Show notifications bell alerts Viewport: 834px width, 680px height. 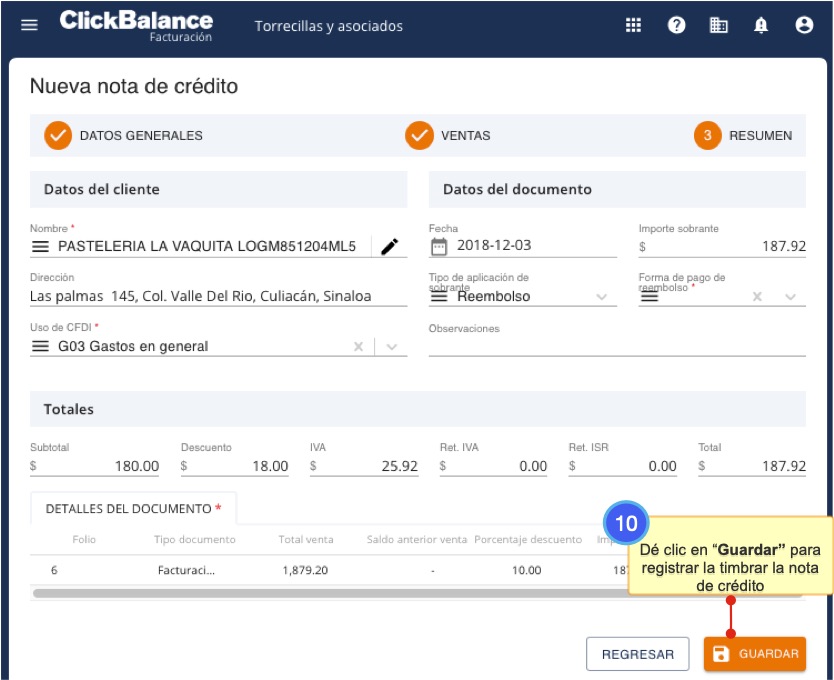click(761, 26)
